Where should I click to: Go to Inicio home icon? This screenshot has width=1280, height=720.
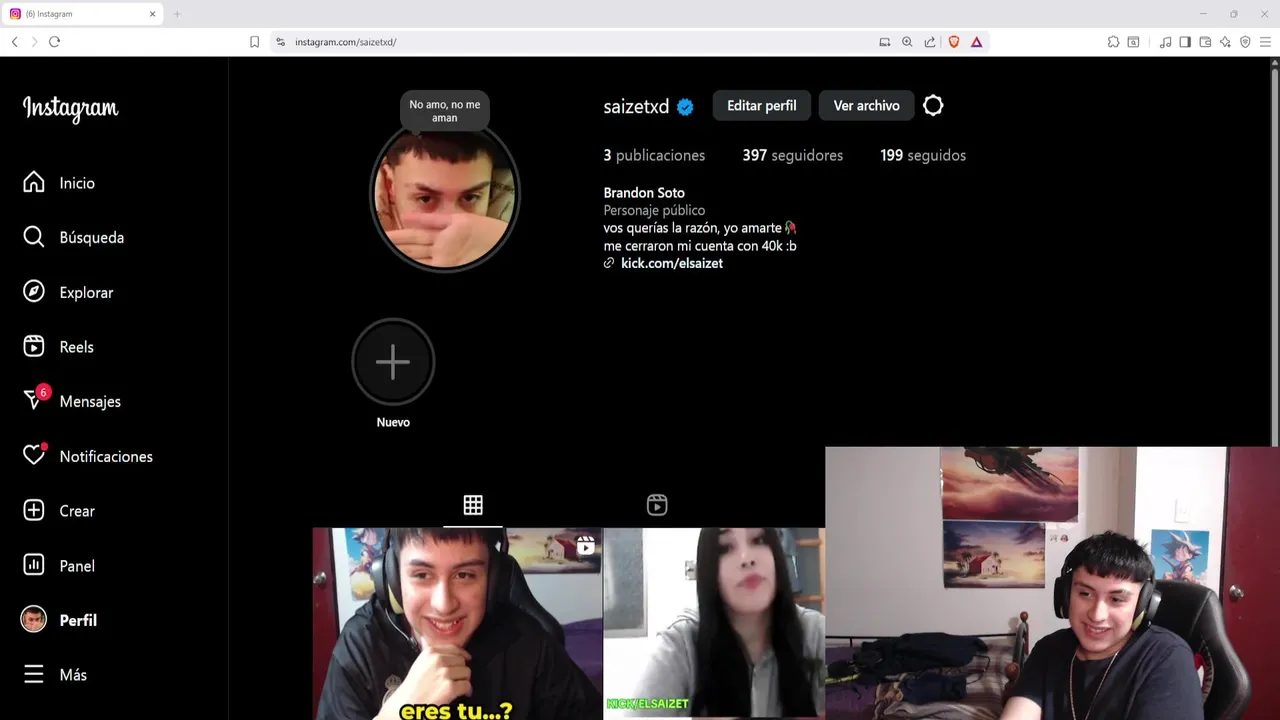34,182
